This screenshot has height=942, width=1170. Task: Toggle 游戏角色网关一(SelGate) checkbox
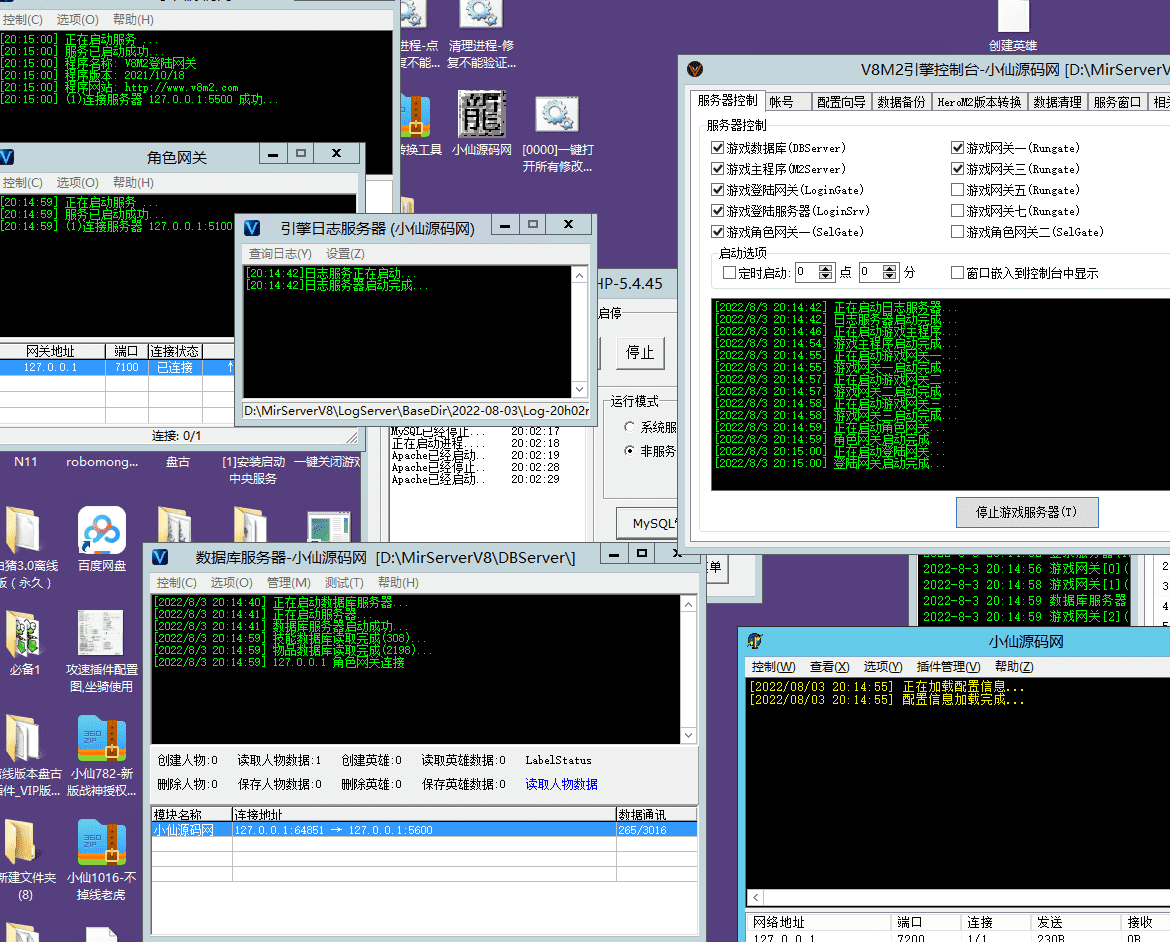718,231
